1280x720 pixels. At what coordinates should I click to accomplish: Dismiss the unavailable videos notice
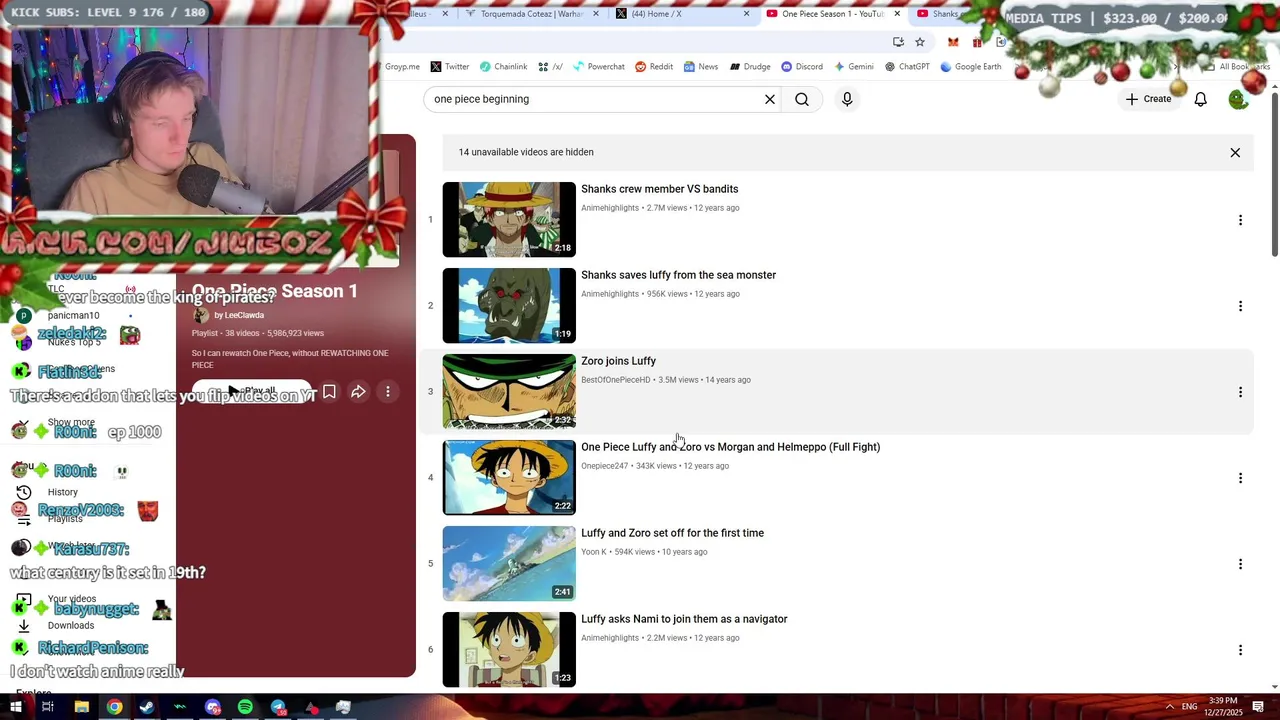coord(1235,153)
